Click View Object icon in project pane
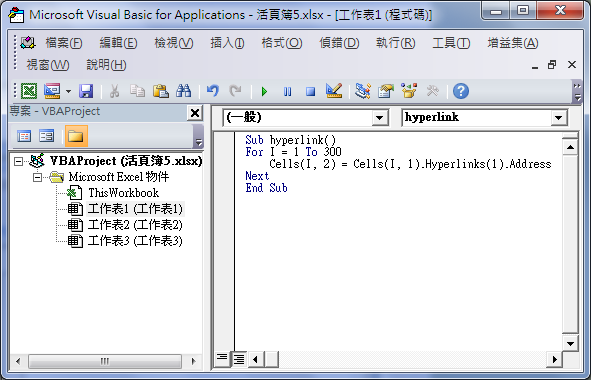This screenshot has width=591, height=380. coord(46,136)
